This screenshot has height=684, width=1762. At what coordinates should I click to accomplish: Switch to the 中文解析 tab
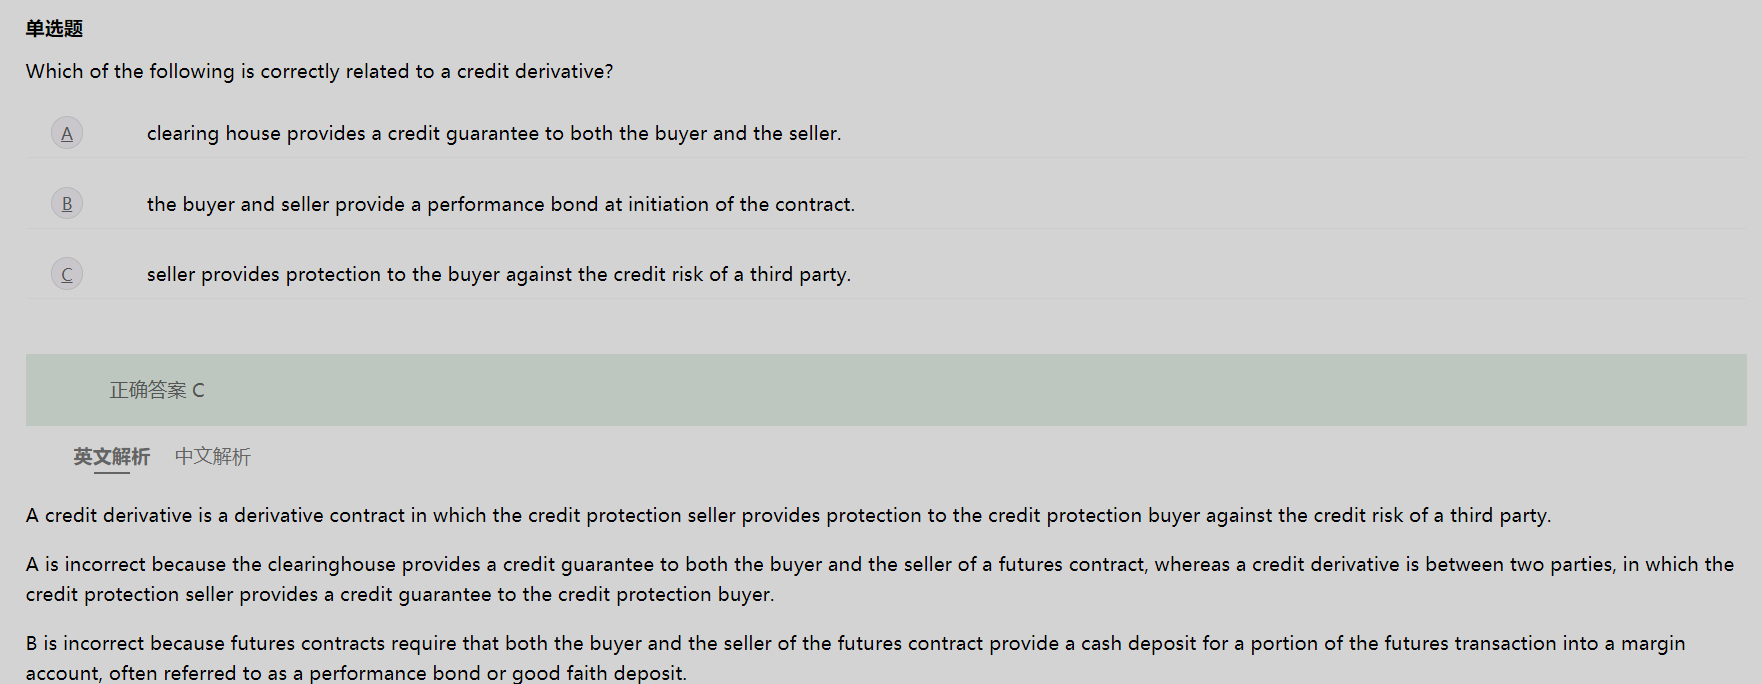click(213, 457)
